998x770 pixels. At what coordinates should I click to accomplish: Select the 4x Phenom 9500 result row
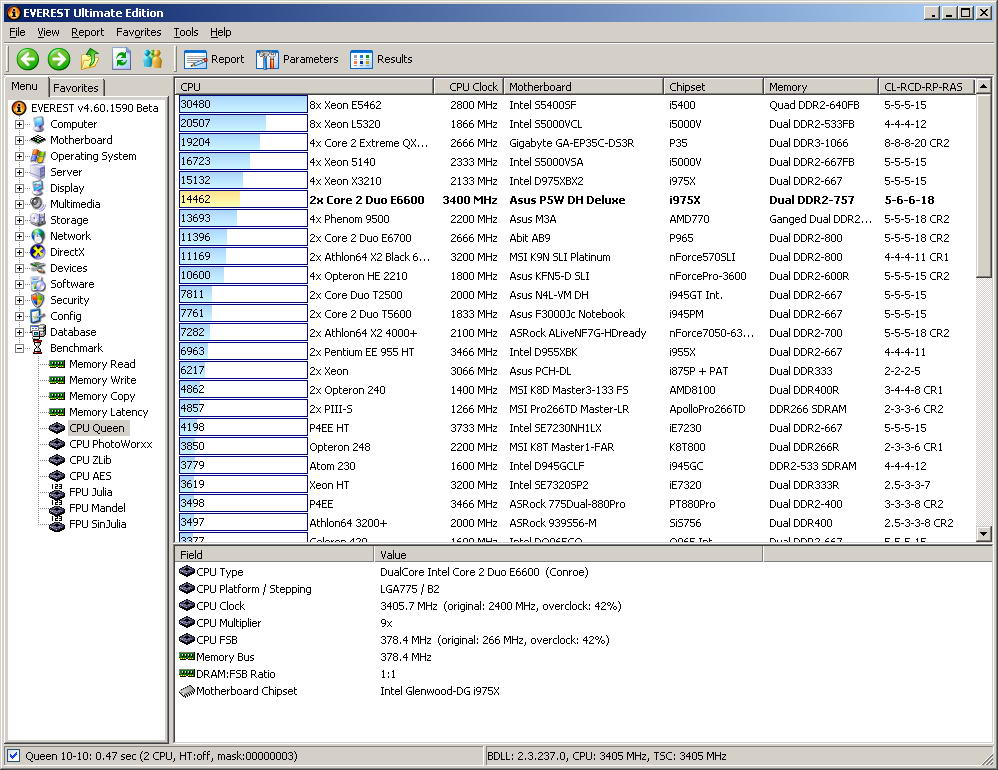point(575,219)
